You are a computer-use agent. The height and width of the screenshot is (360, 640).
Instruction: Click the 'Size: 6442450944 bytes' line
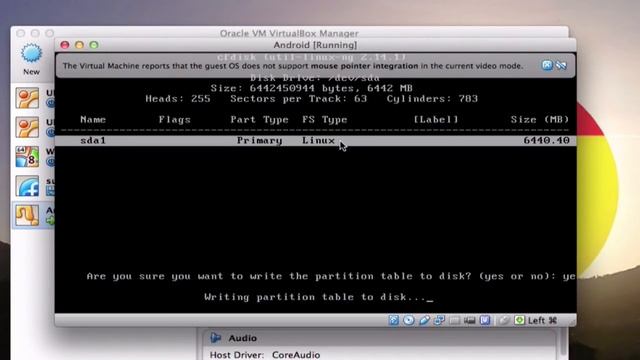click(311, 88)
